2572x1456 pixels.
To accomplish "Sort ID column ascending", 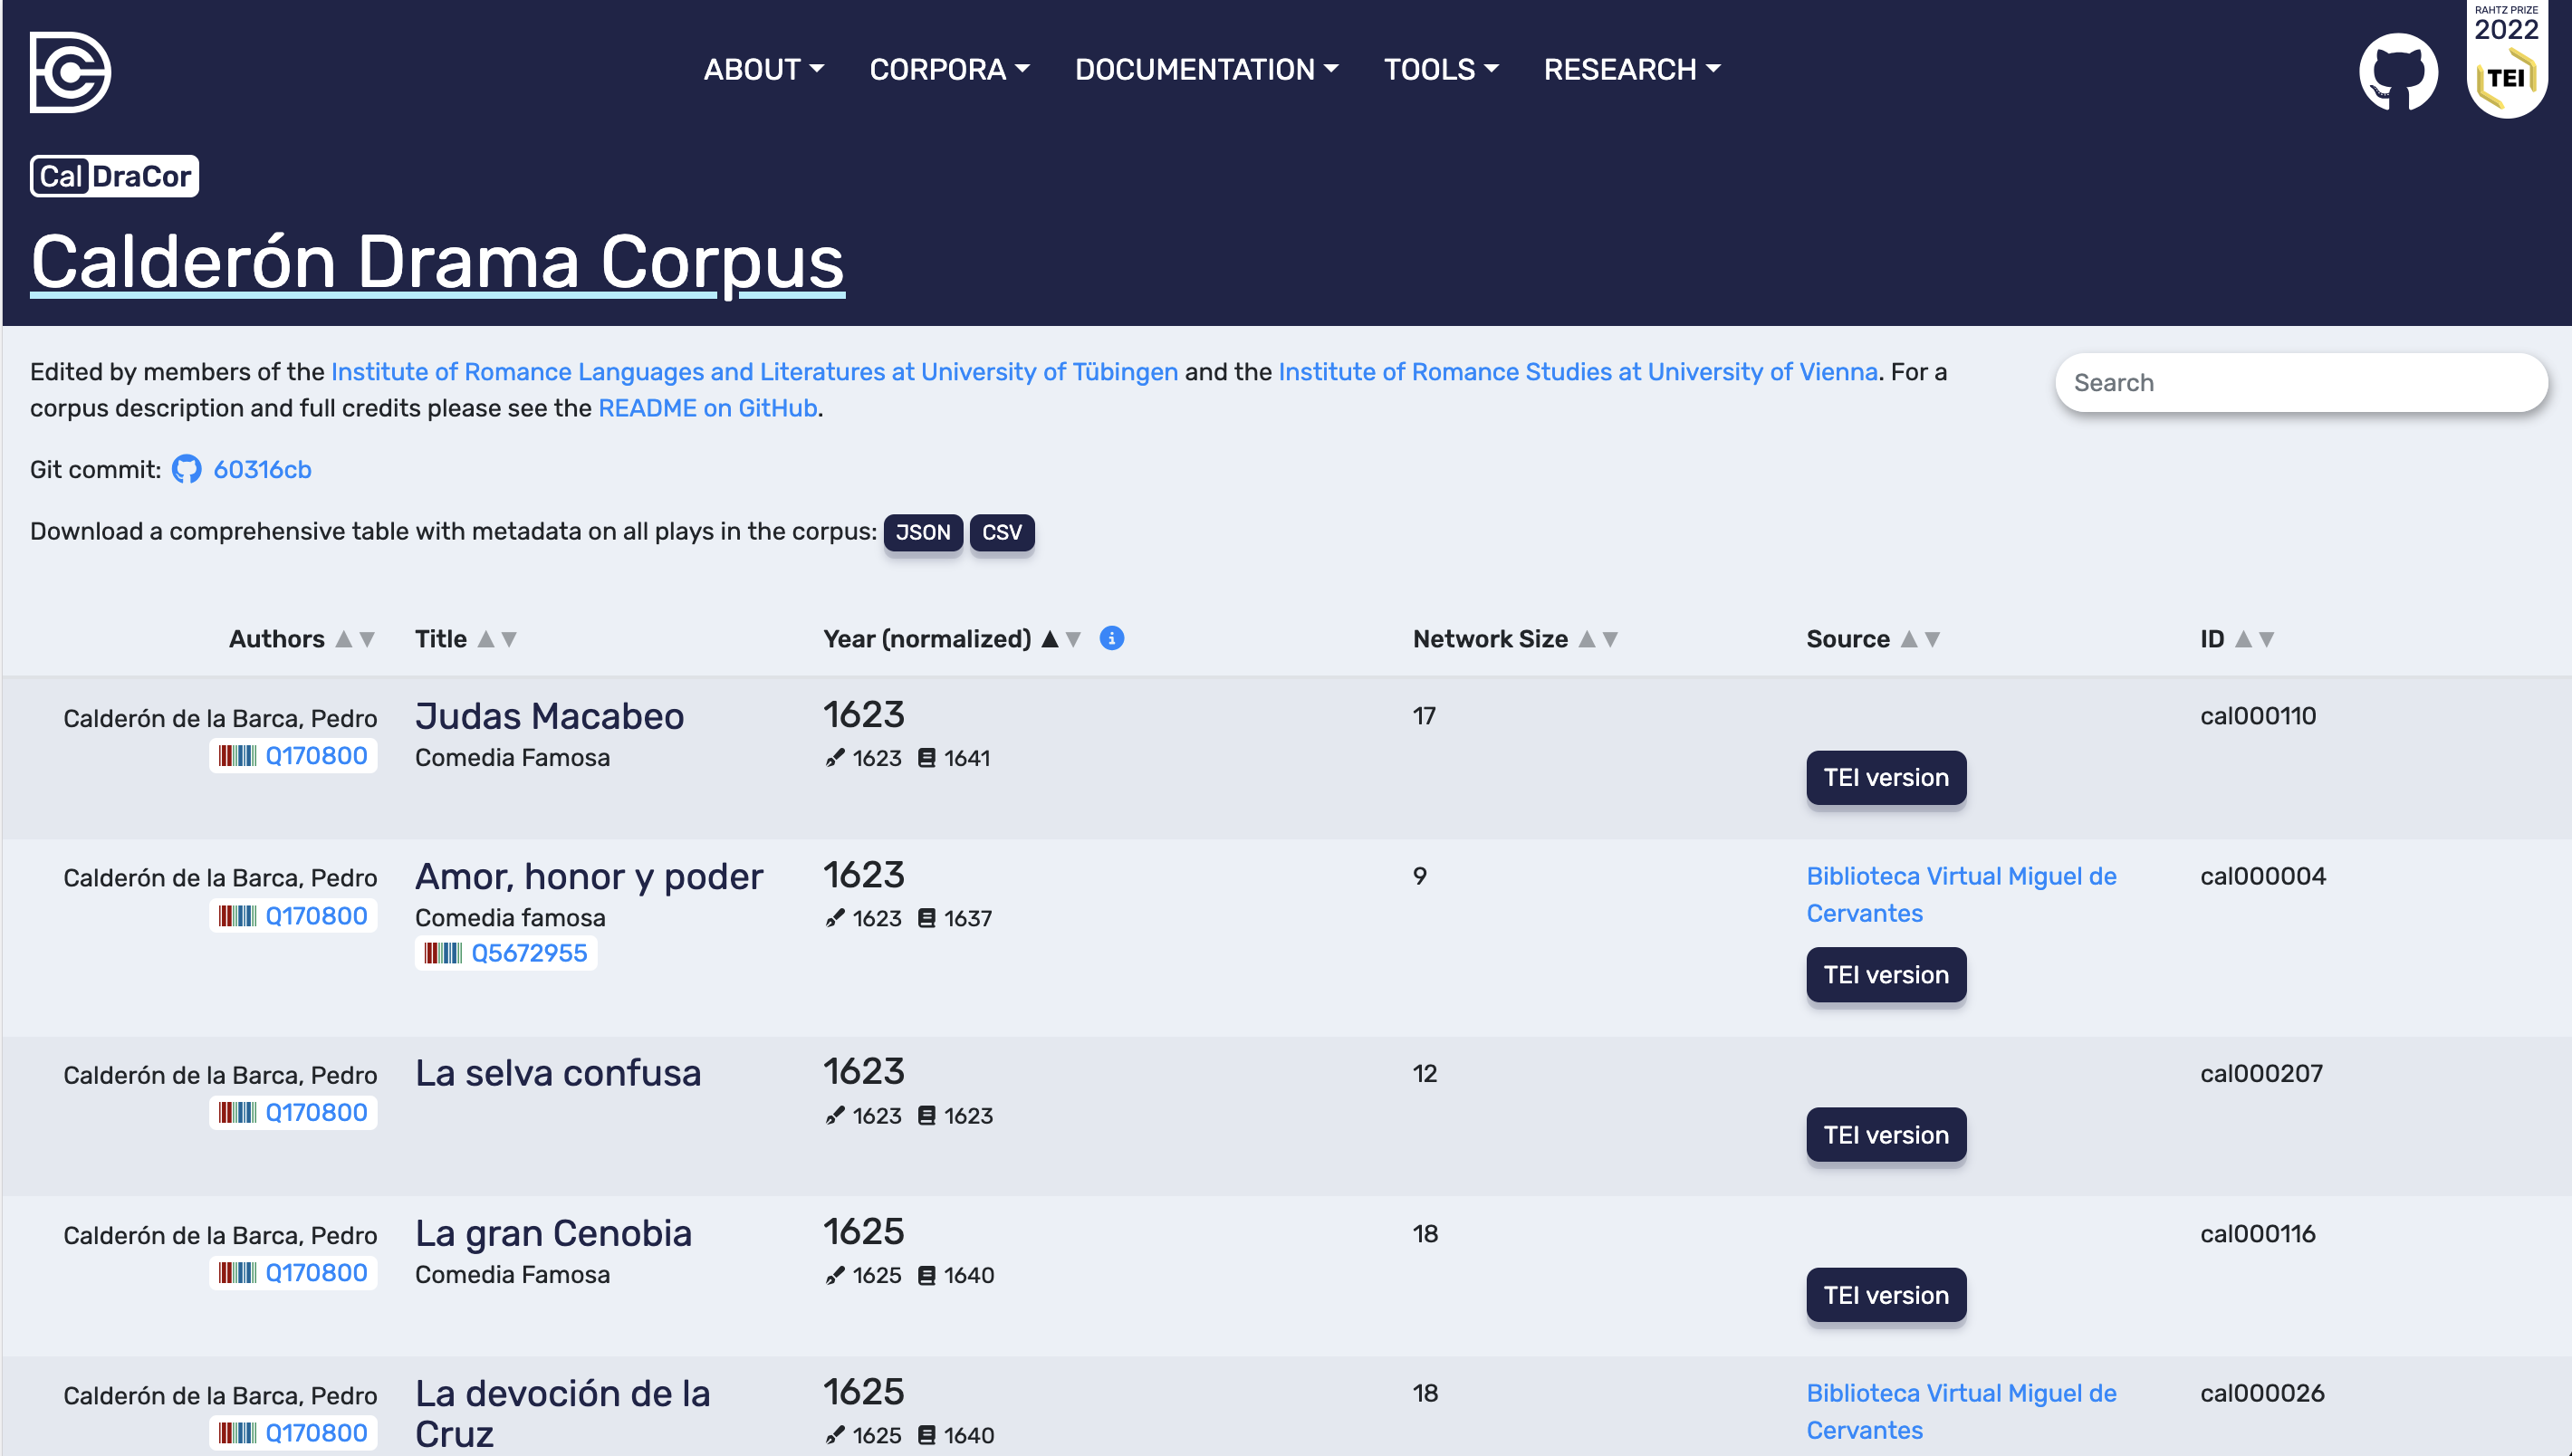I will pos(2243,639).
